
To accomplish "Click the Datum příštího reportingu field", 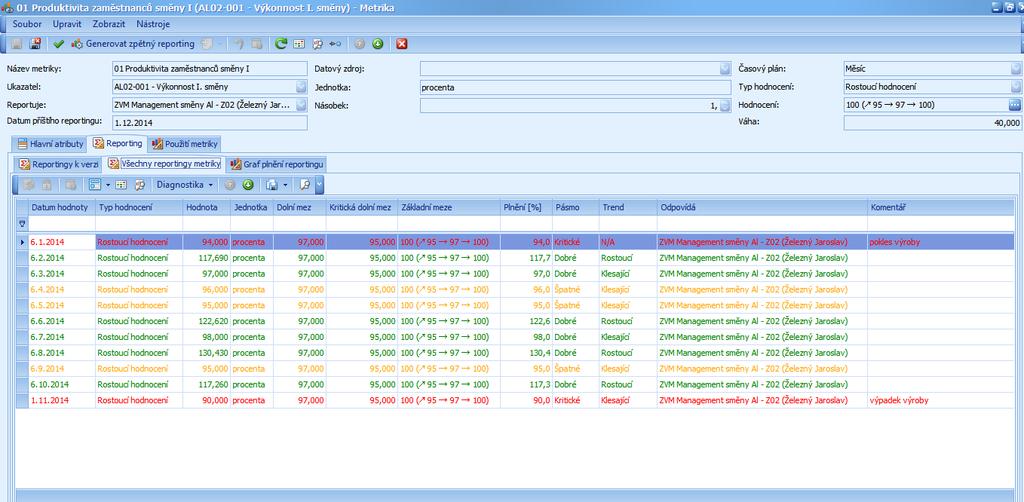I will tap(209, 123).
